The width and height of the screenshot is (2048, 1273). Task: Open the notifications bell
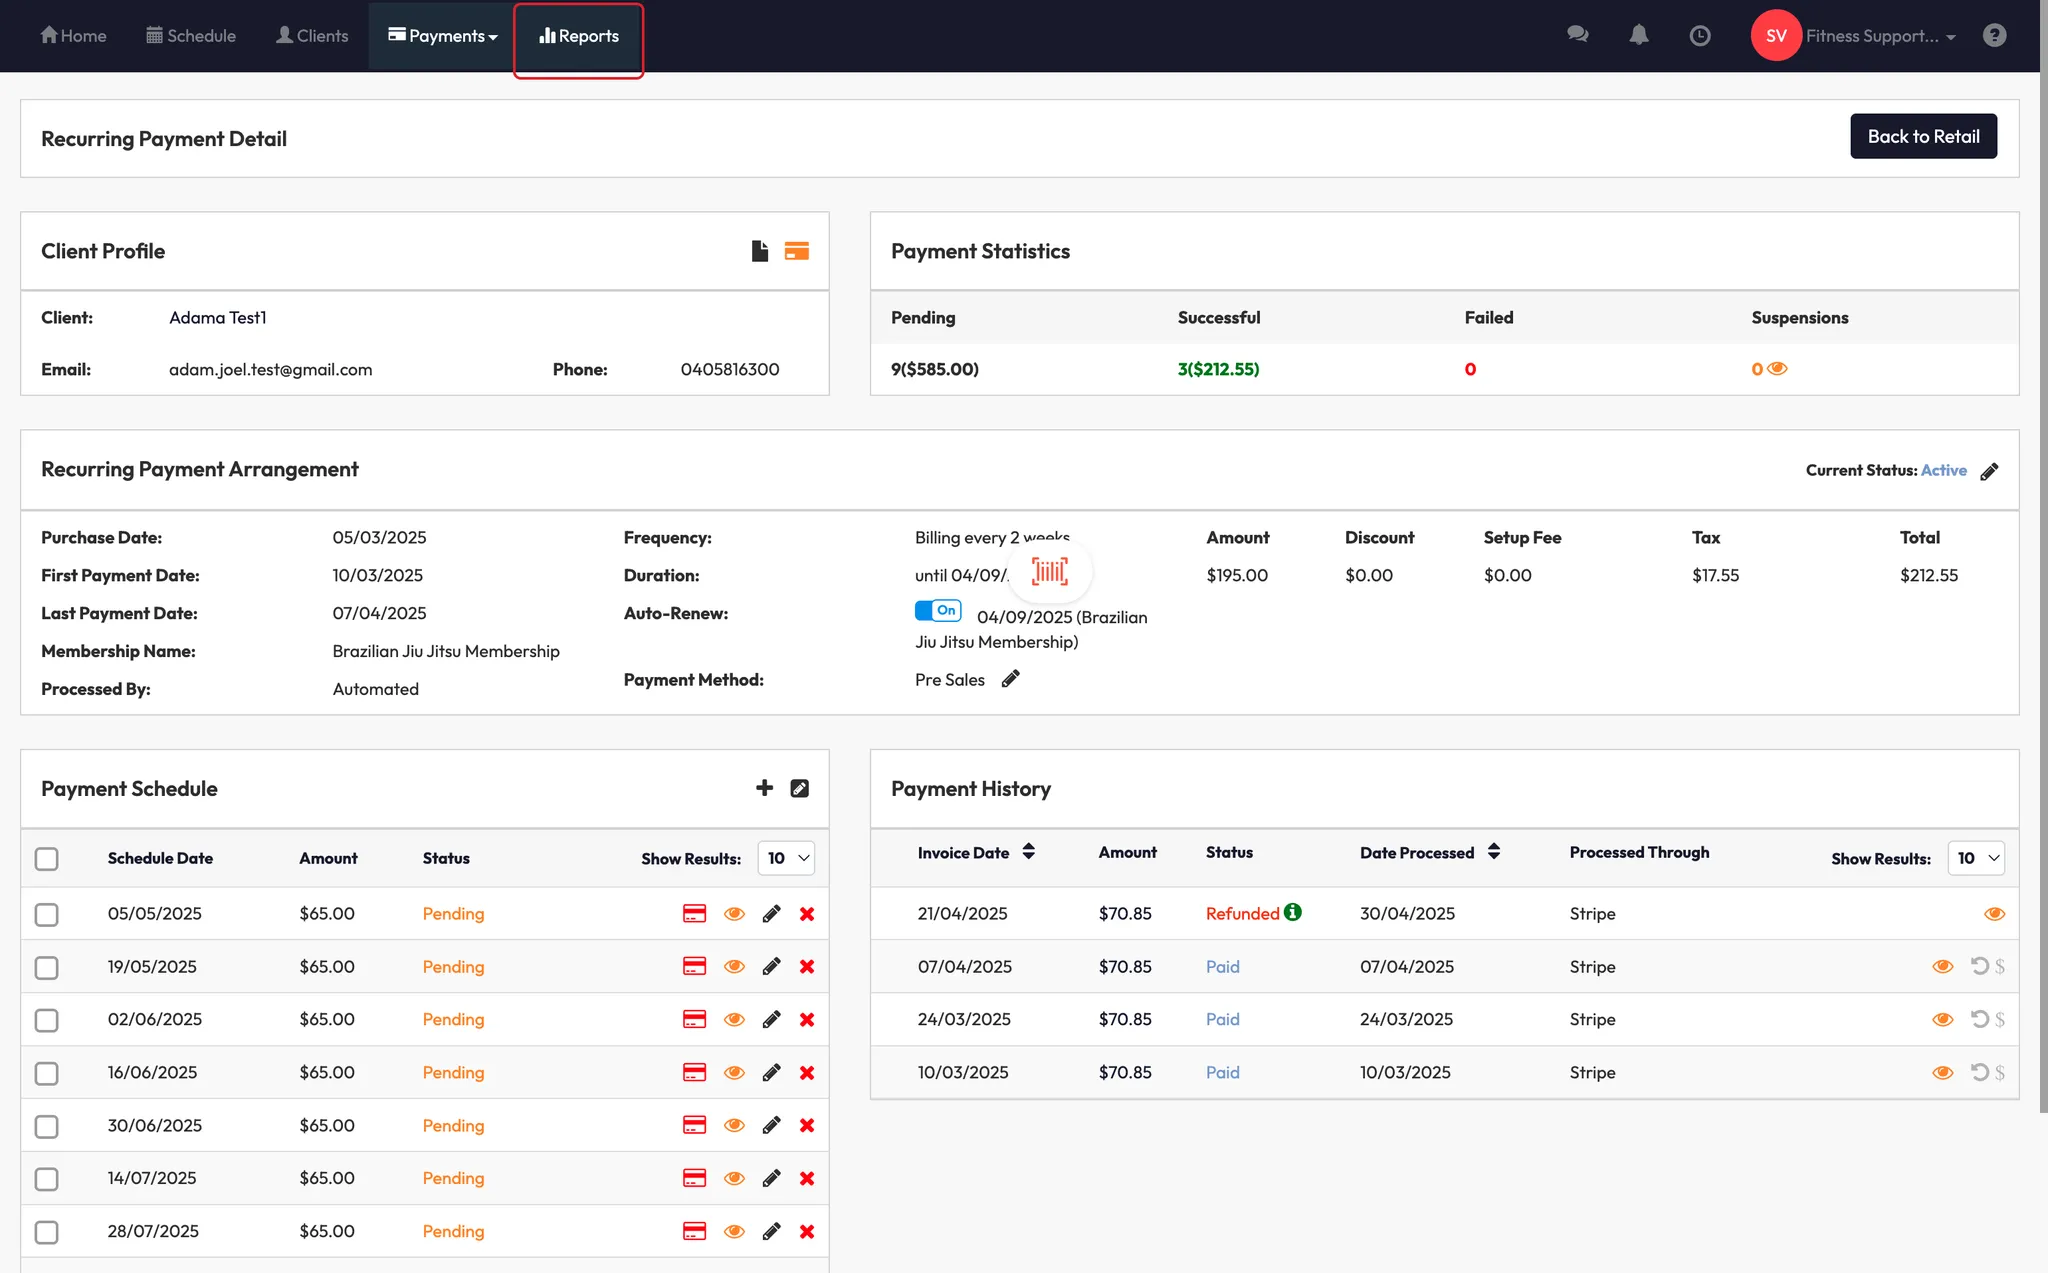1638,36
